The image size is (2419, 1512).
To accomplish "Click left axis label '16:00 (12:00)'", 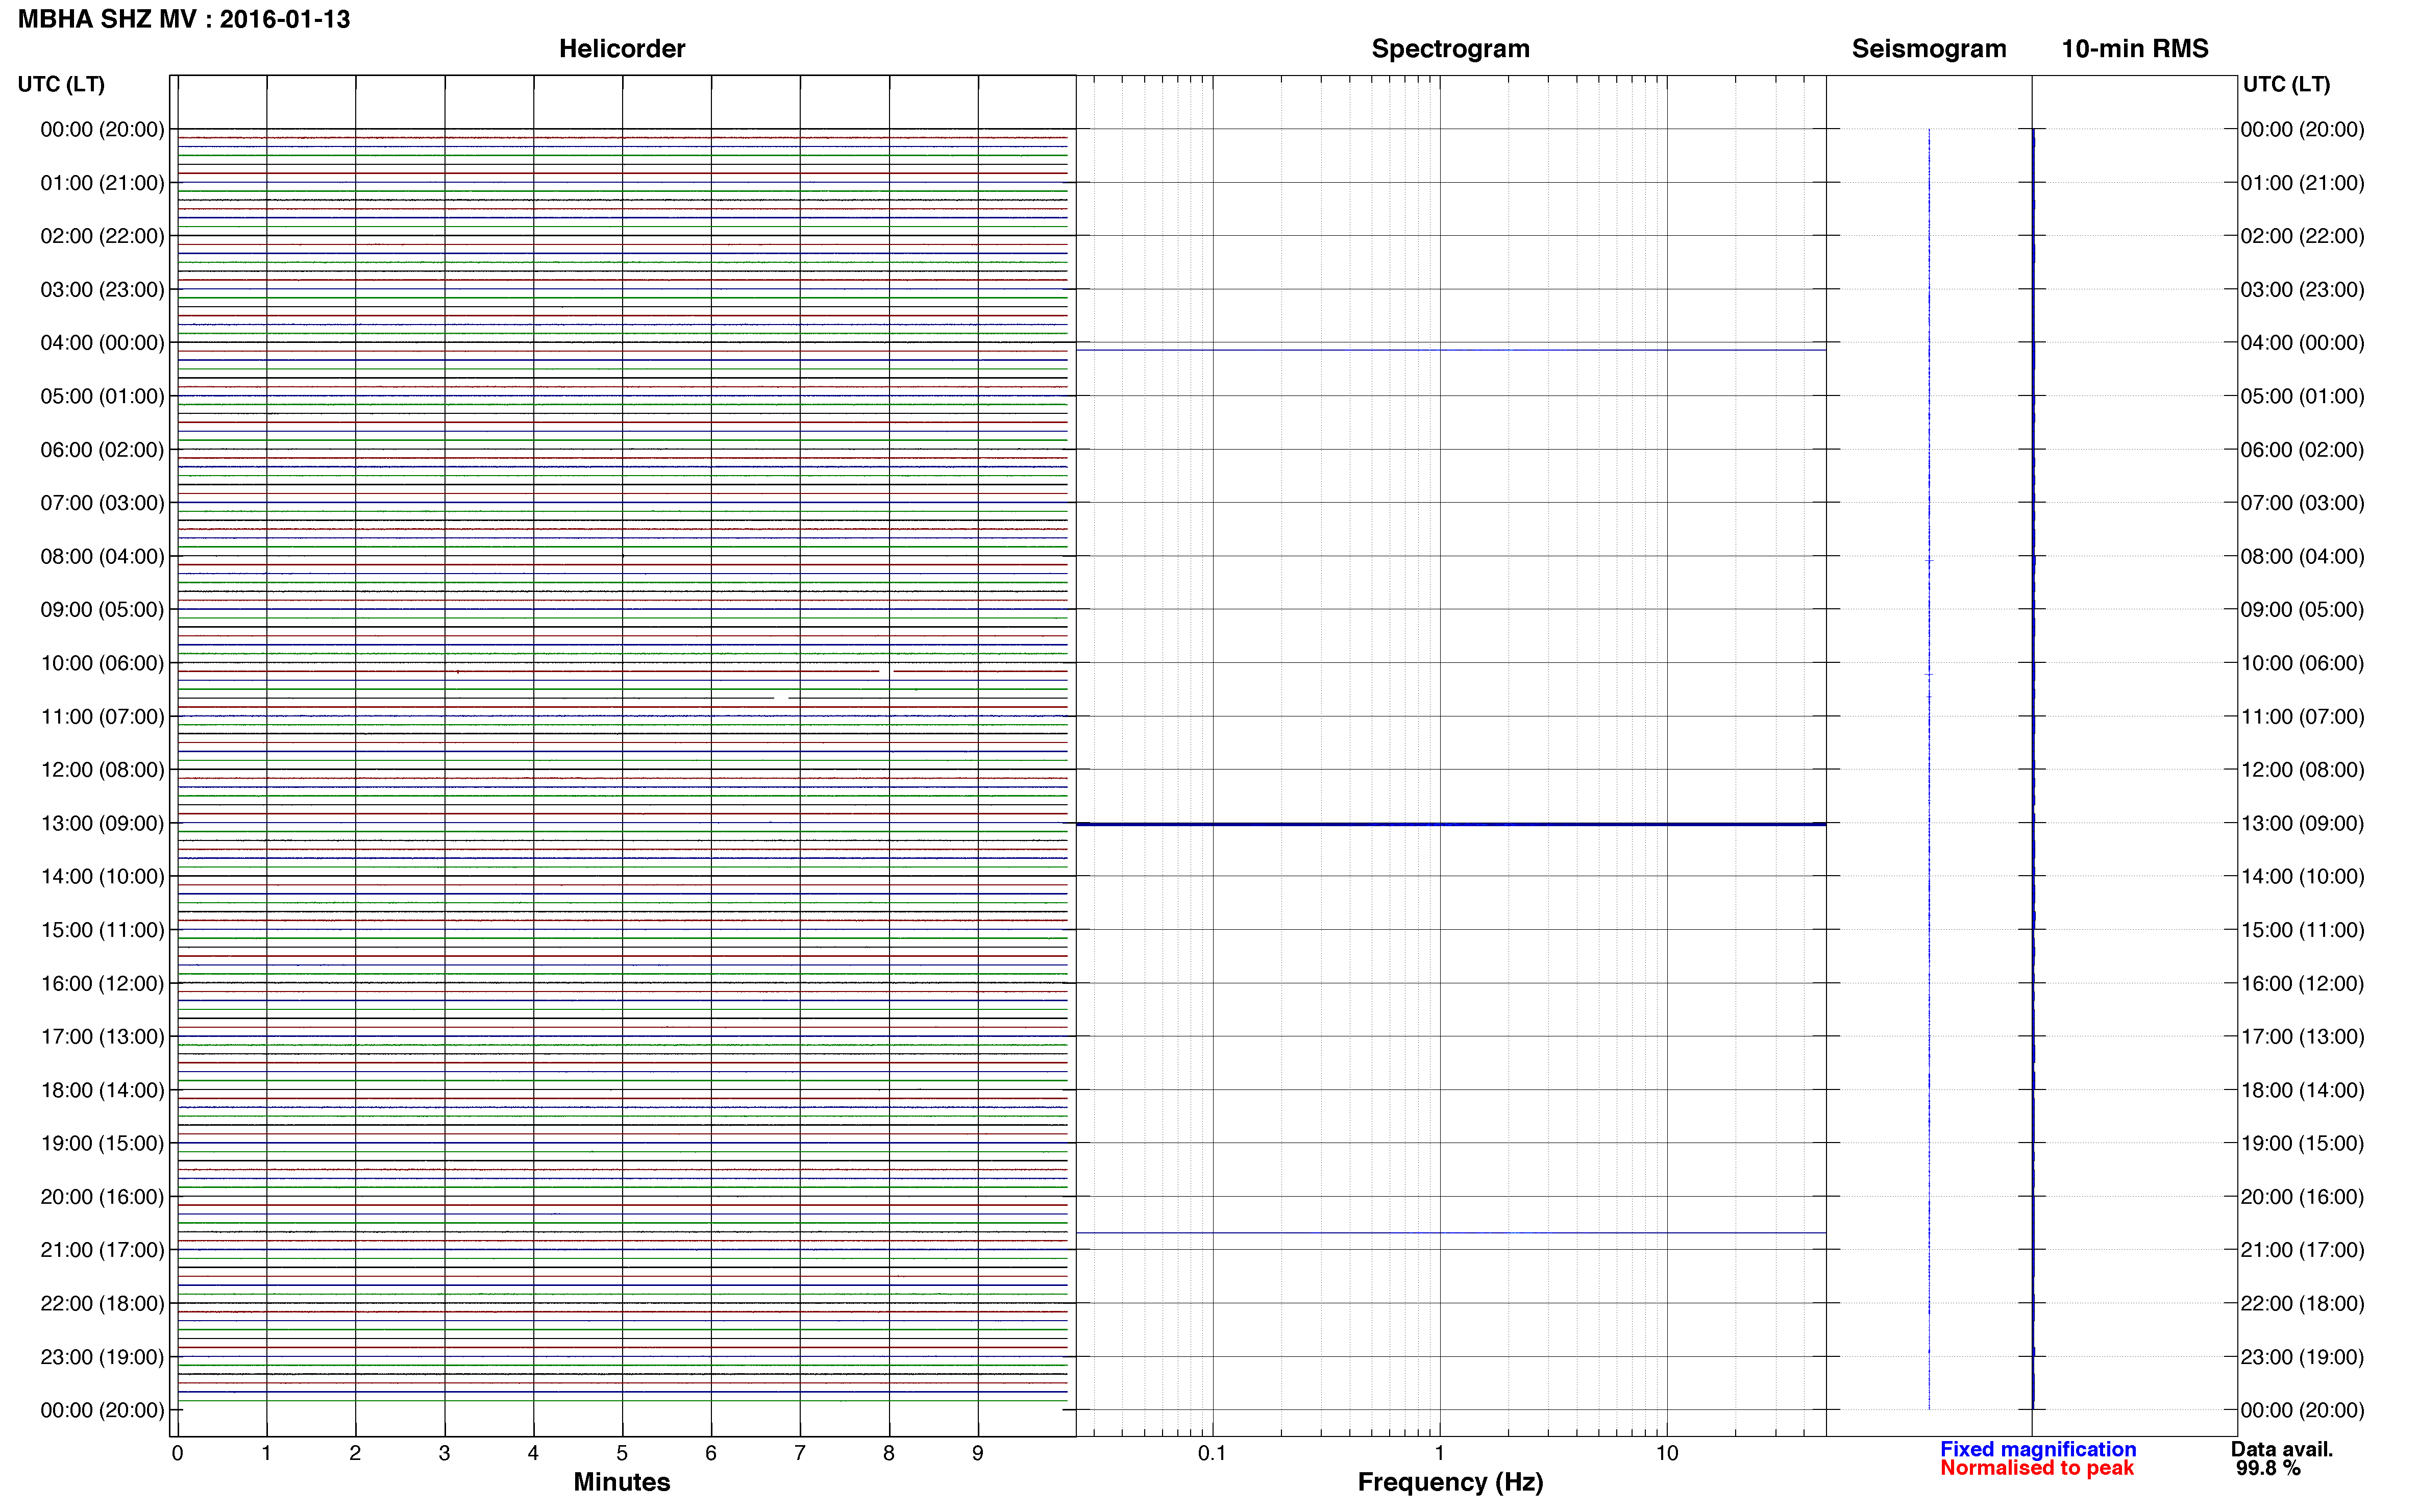I will pos(102,983).
